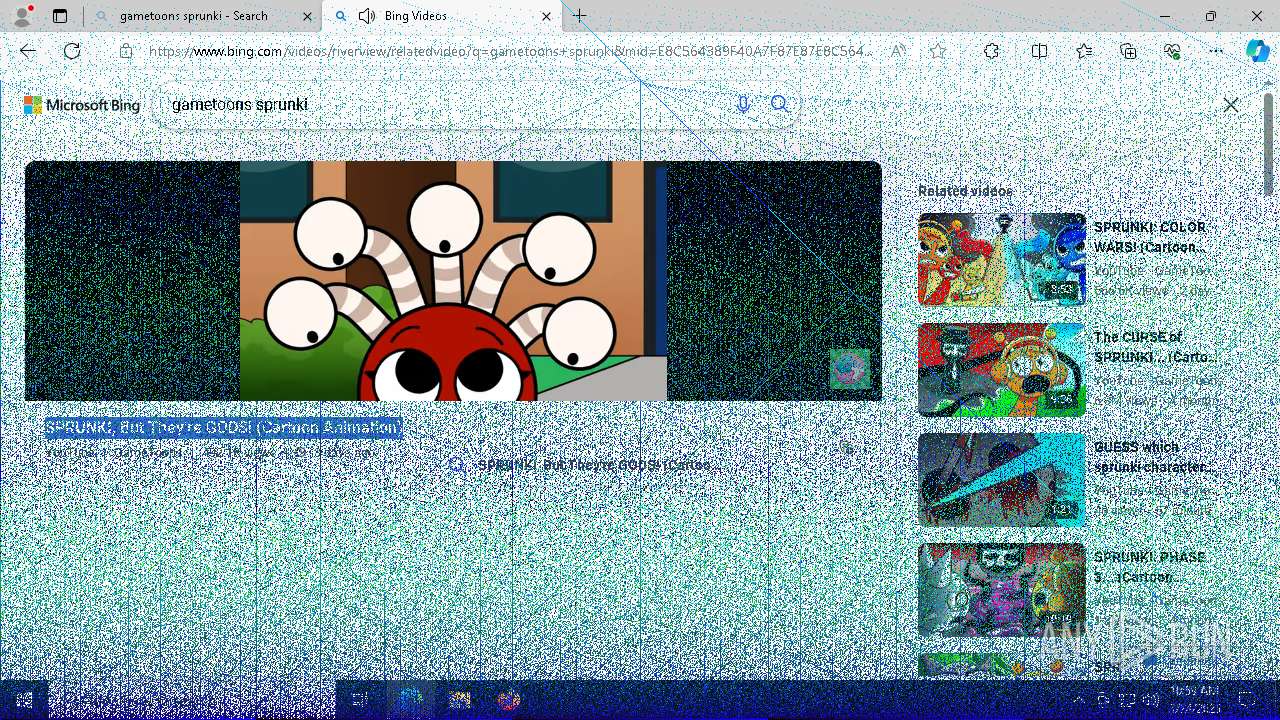Open 'GUESS which sprunki character' thumbnail

click(1001, 479)
